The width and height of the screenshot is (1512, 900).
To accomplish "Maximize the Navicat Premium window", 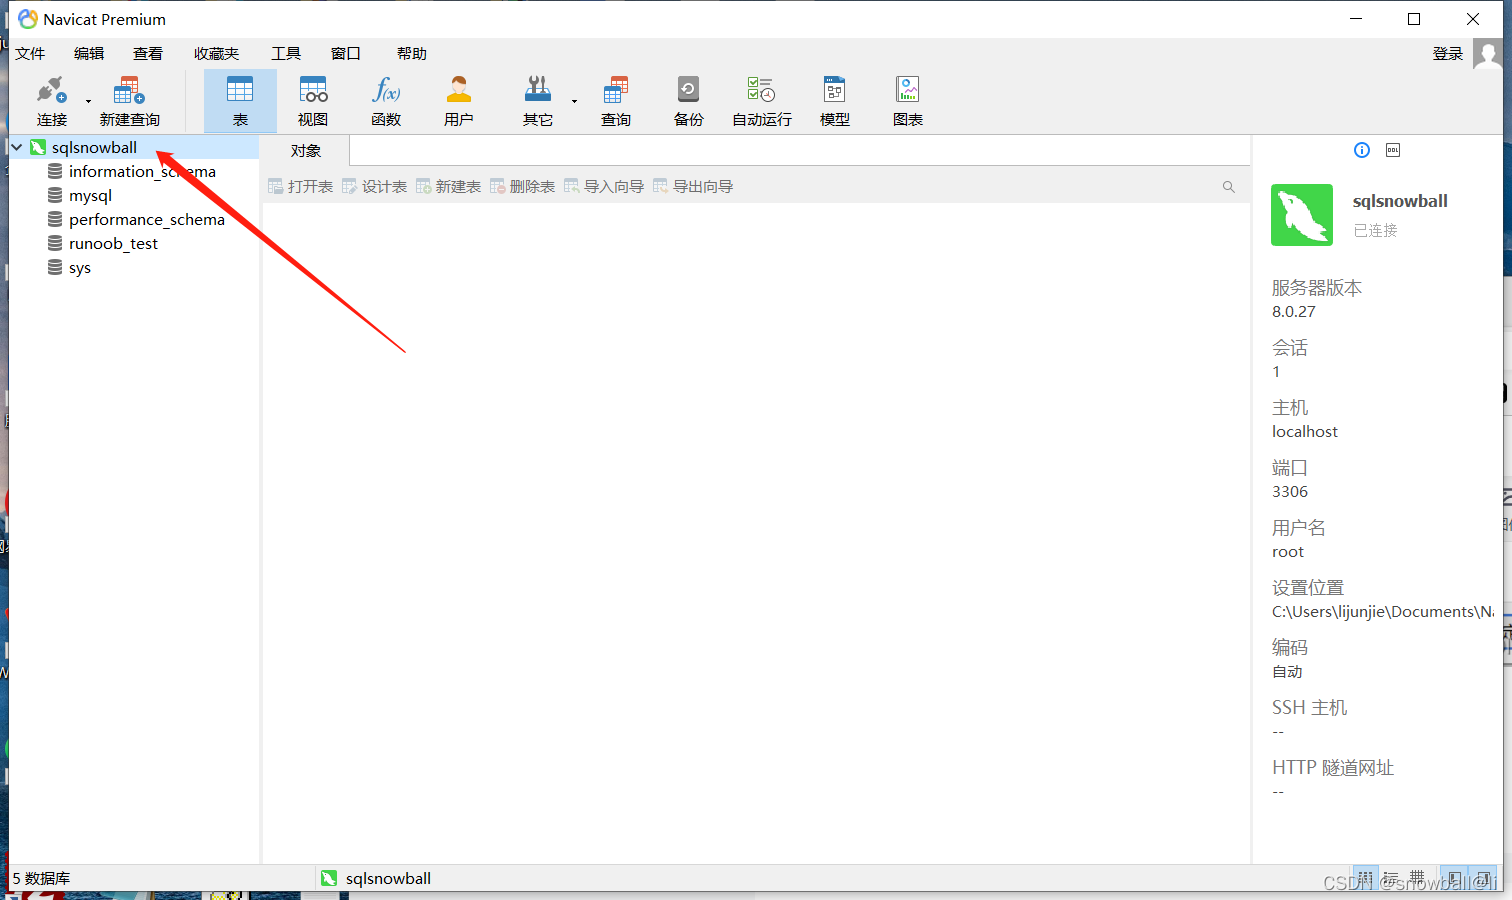I will click(x=1414, y=19).
